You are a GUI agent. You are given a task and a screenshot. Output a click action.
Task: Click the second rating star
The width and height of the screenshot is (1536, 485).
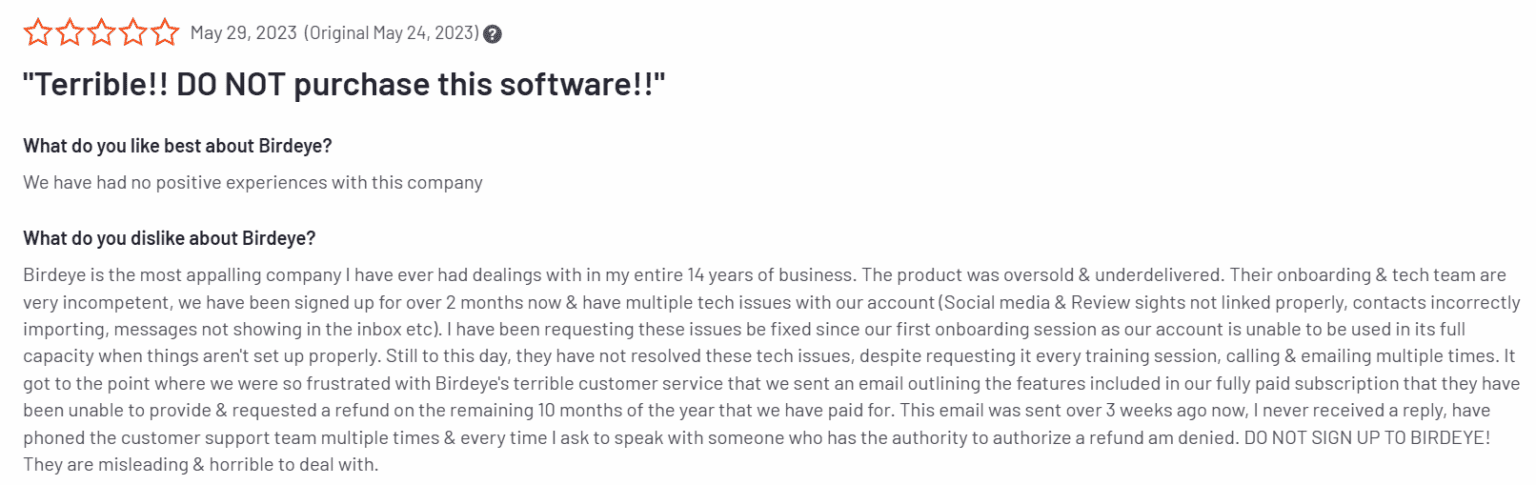[69, 33]
